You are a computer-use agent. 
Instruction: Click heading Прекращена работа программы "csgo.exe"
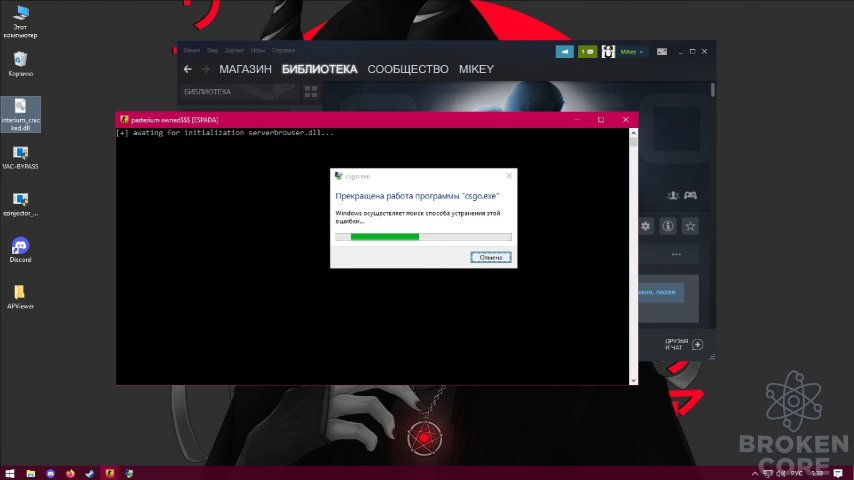[x=417, y=196]
